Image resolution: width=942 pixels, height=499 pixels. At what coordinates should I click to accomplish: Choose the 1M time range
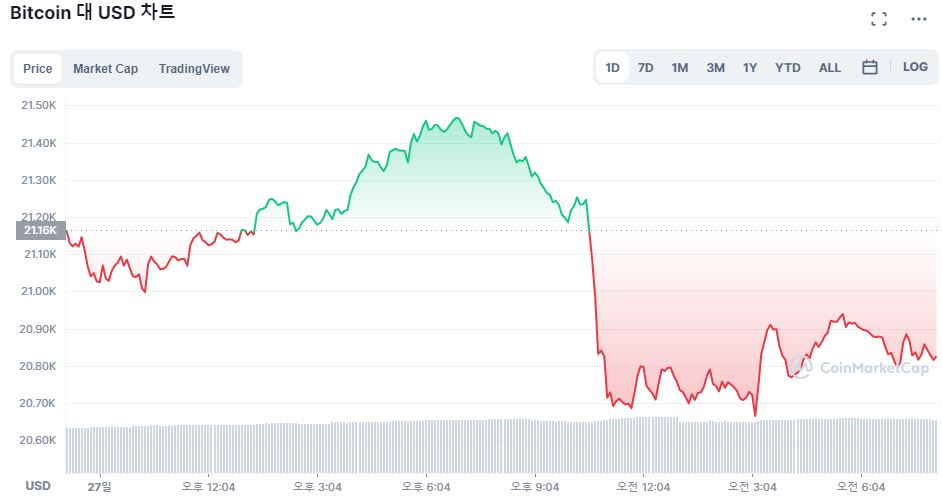680,68
